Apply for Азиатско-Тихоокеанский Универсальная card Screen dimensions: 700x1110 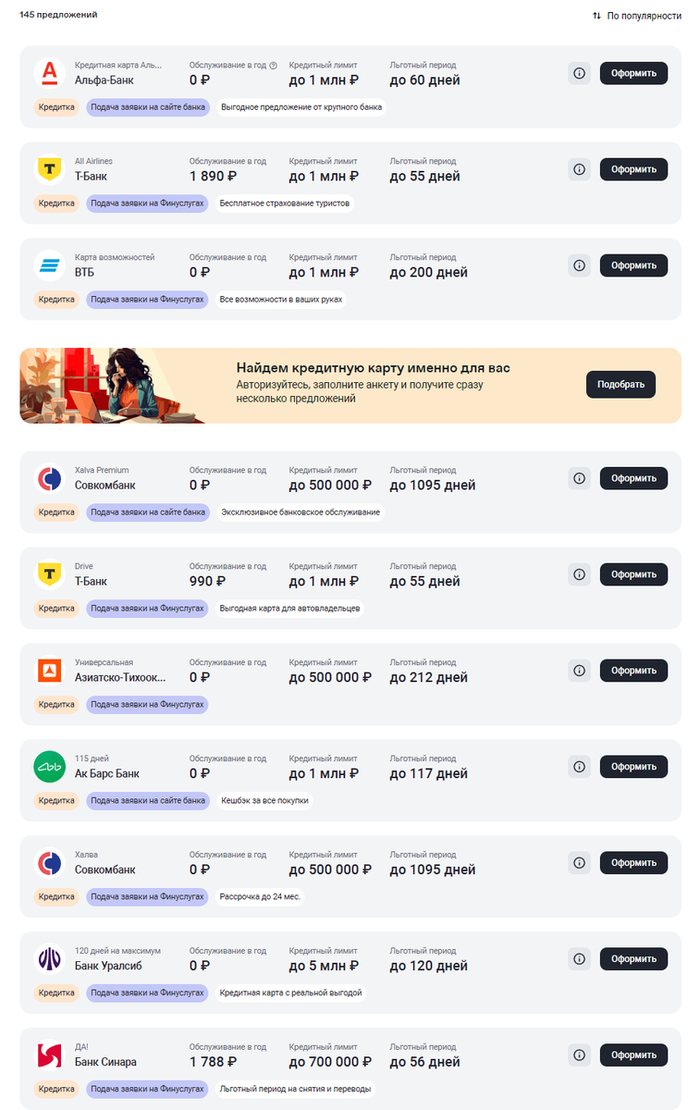pyautogui.click(x=633, y=670)
